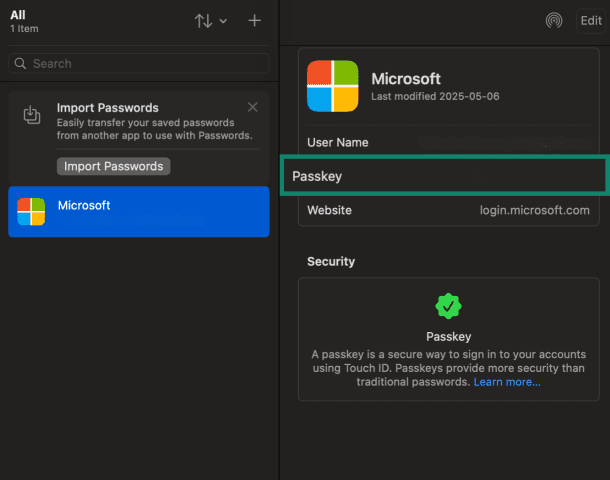The height and width of the screenshot is (480, 610).
Task: Dismiss the Import Passwords banner
Action: click(x=252, y=107)
